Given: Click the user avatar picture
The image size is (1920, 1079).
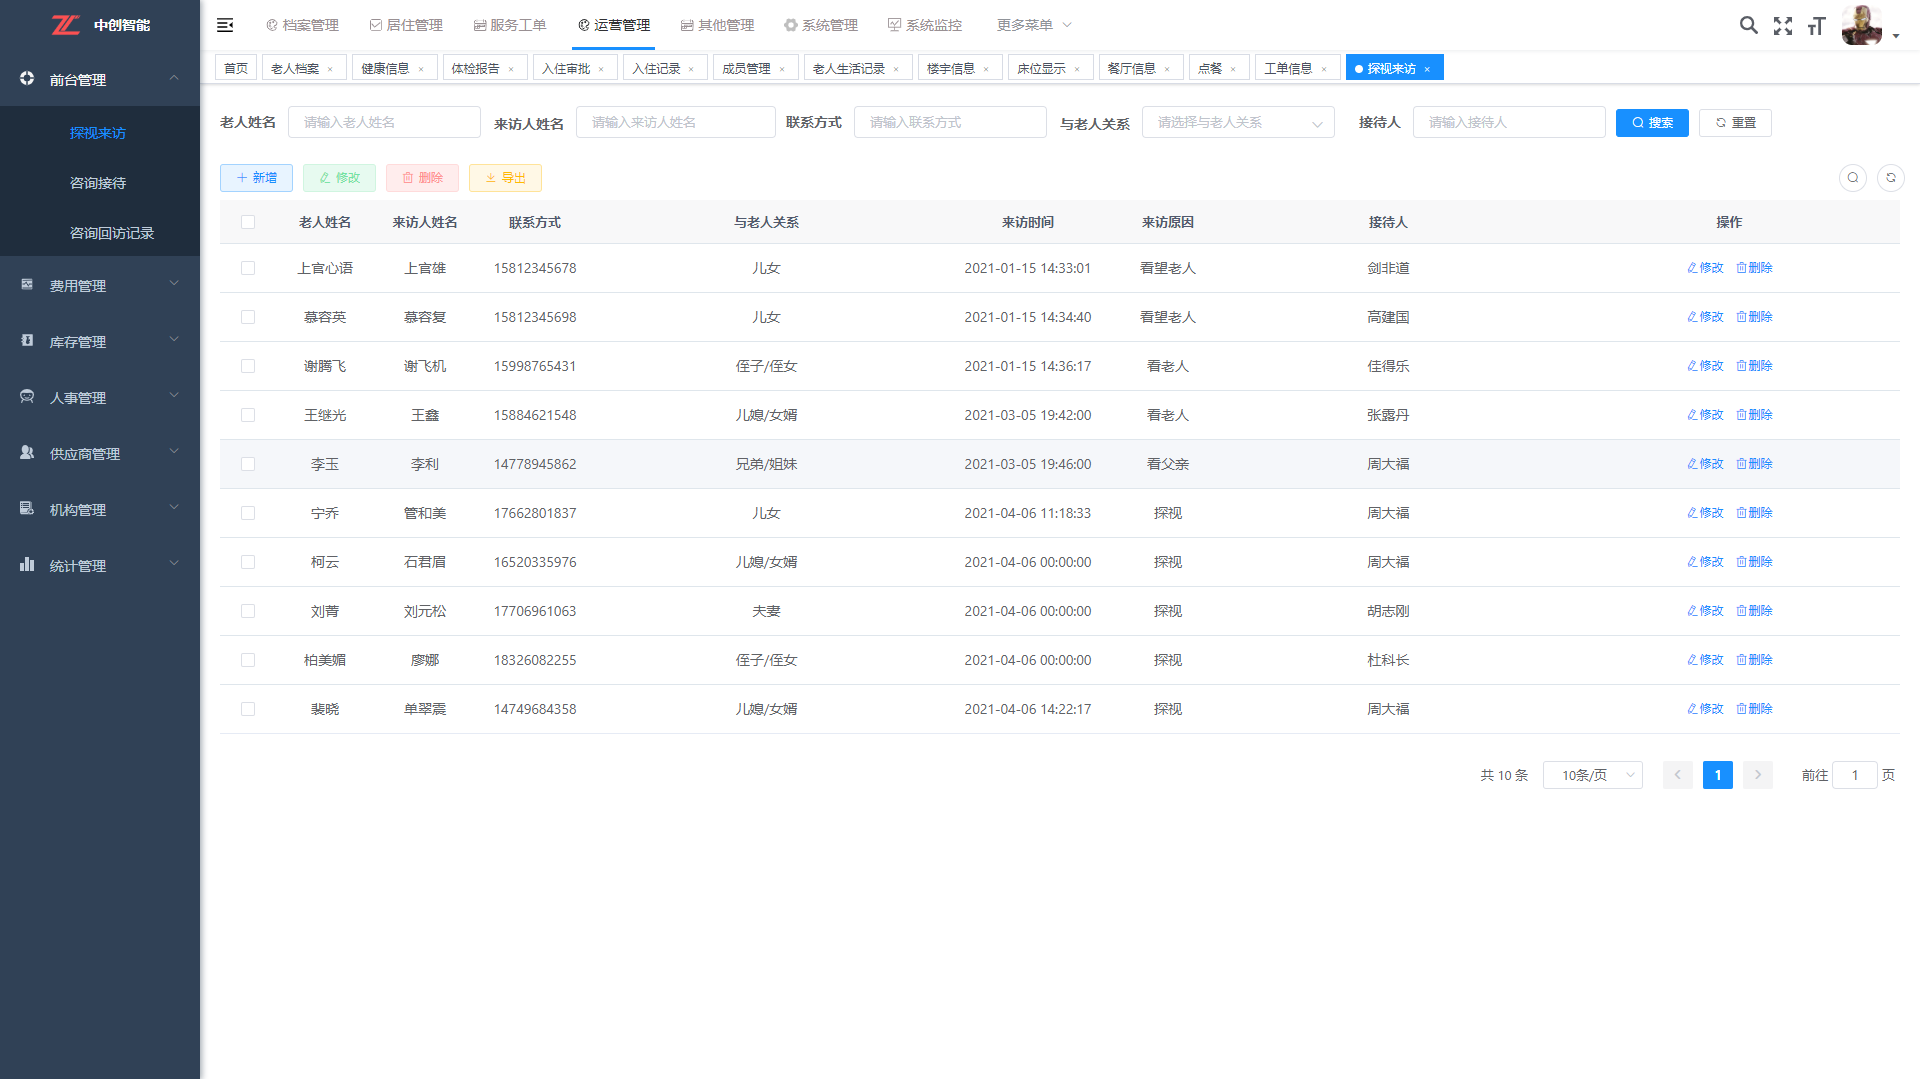Looking at the screenshot, I should [x=1861, y=25].
